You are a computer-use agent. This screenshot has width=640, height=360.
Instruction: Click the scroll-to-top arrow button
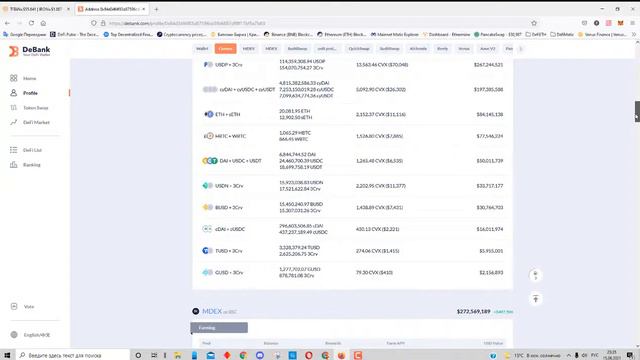click(x=536, y=299)
